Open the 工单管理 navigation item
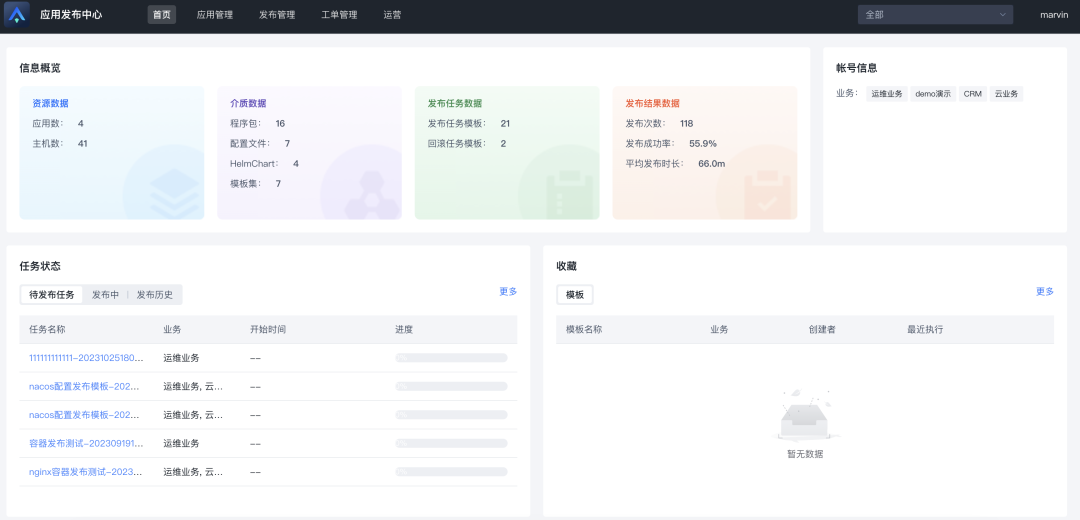This screenshot has height=520, width=1080. (339, 15)
